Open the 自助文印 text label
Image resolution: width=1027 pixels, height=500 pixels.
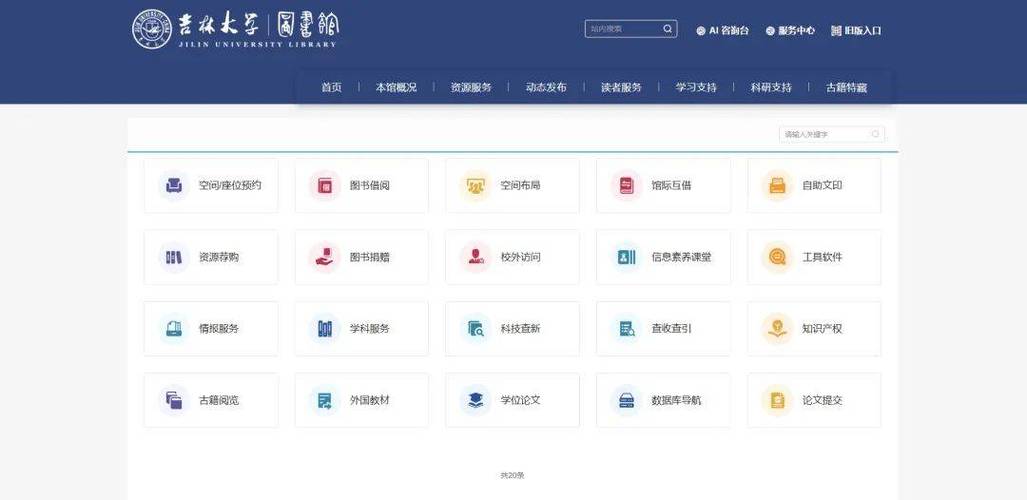pyautogui.click(x=822, y=185)
